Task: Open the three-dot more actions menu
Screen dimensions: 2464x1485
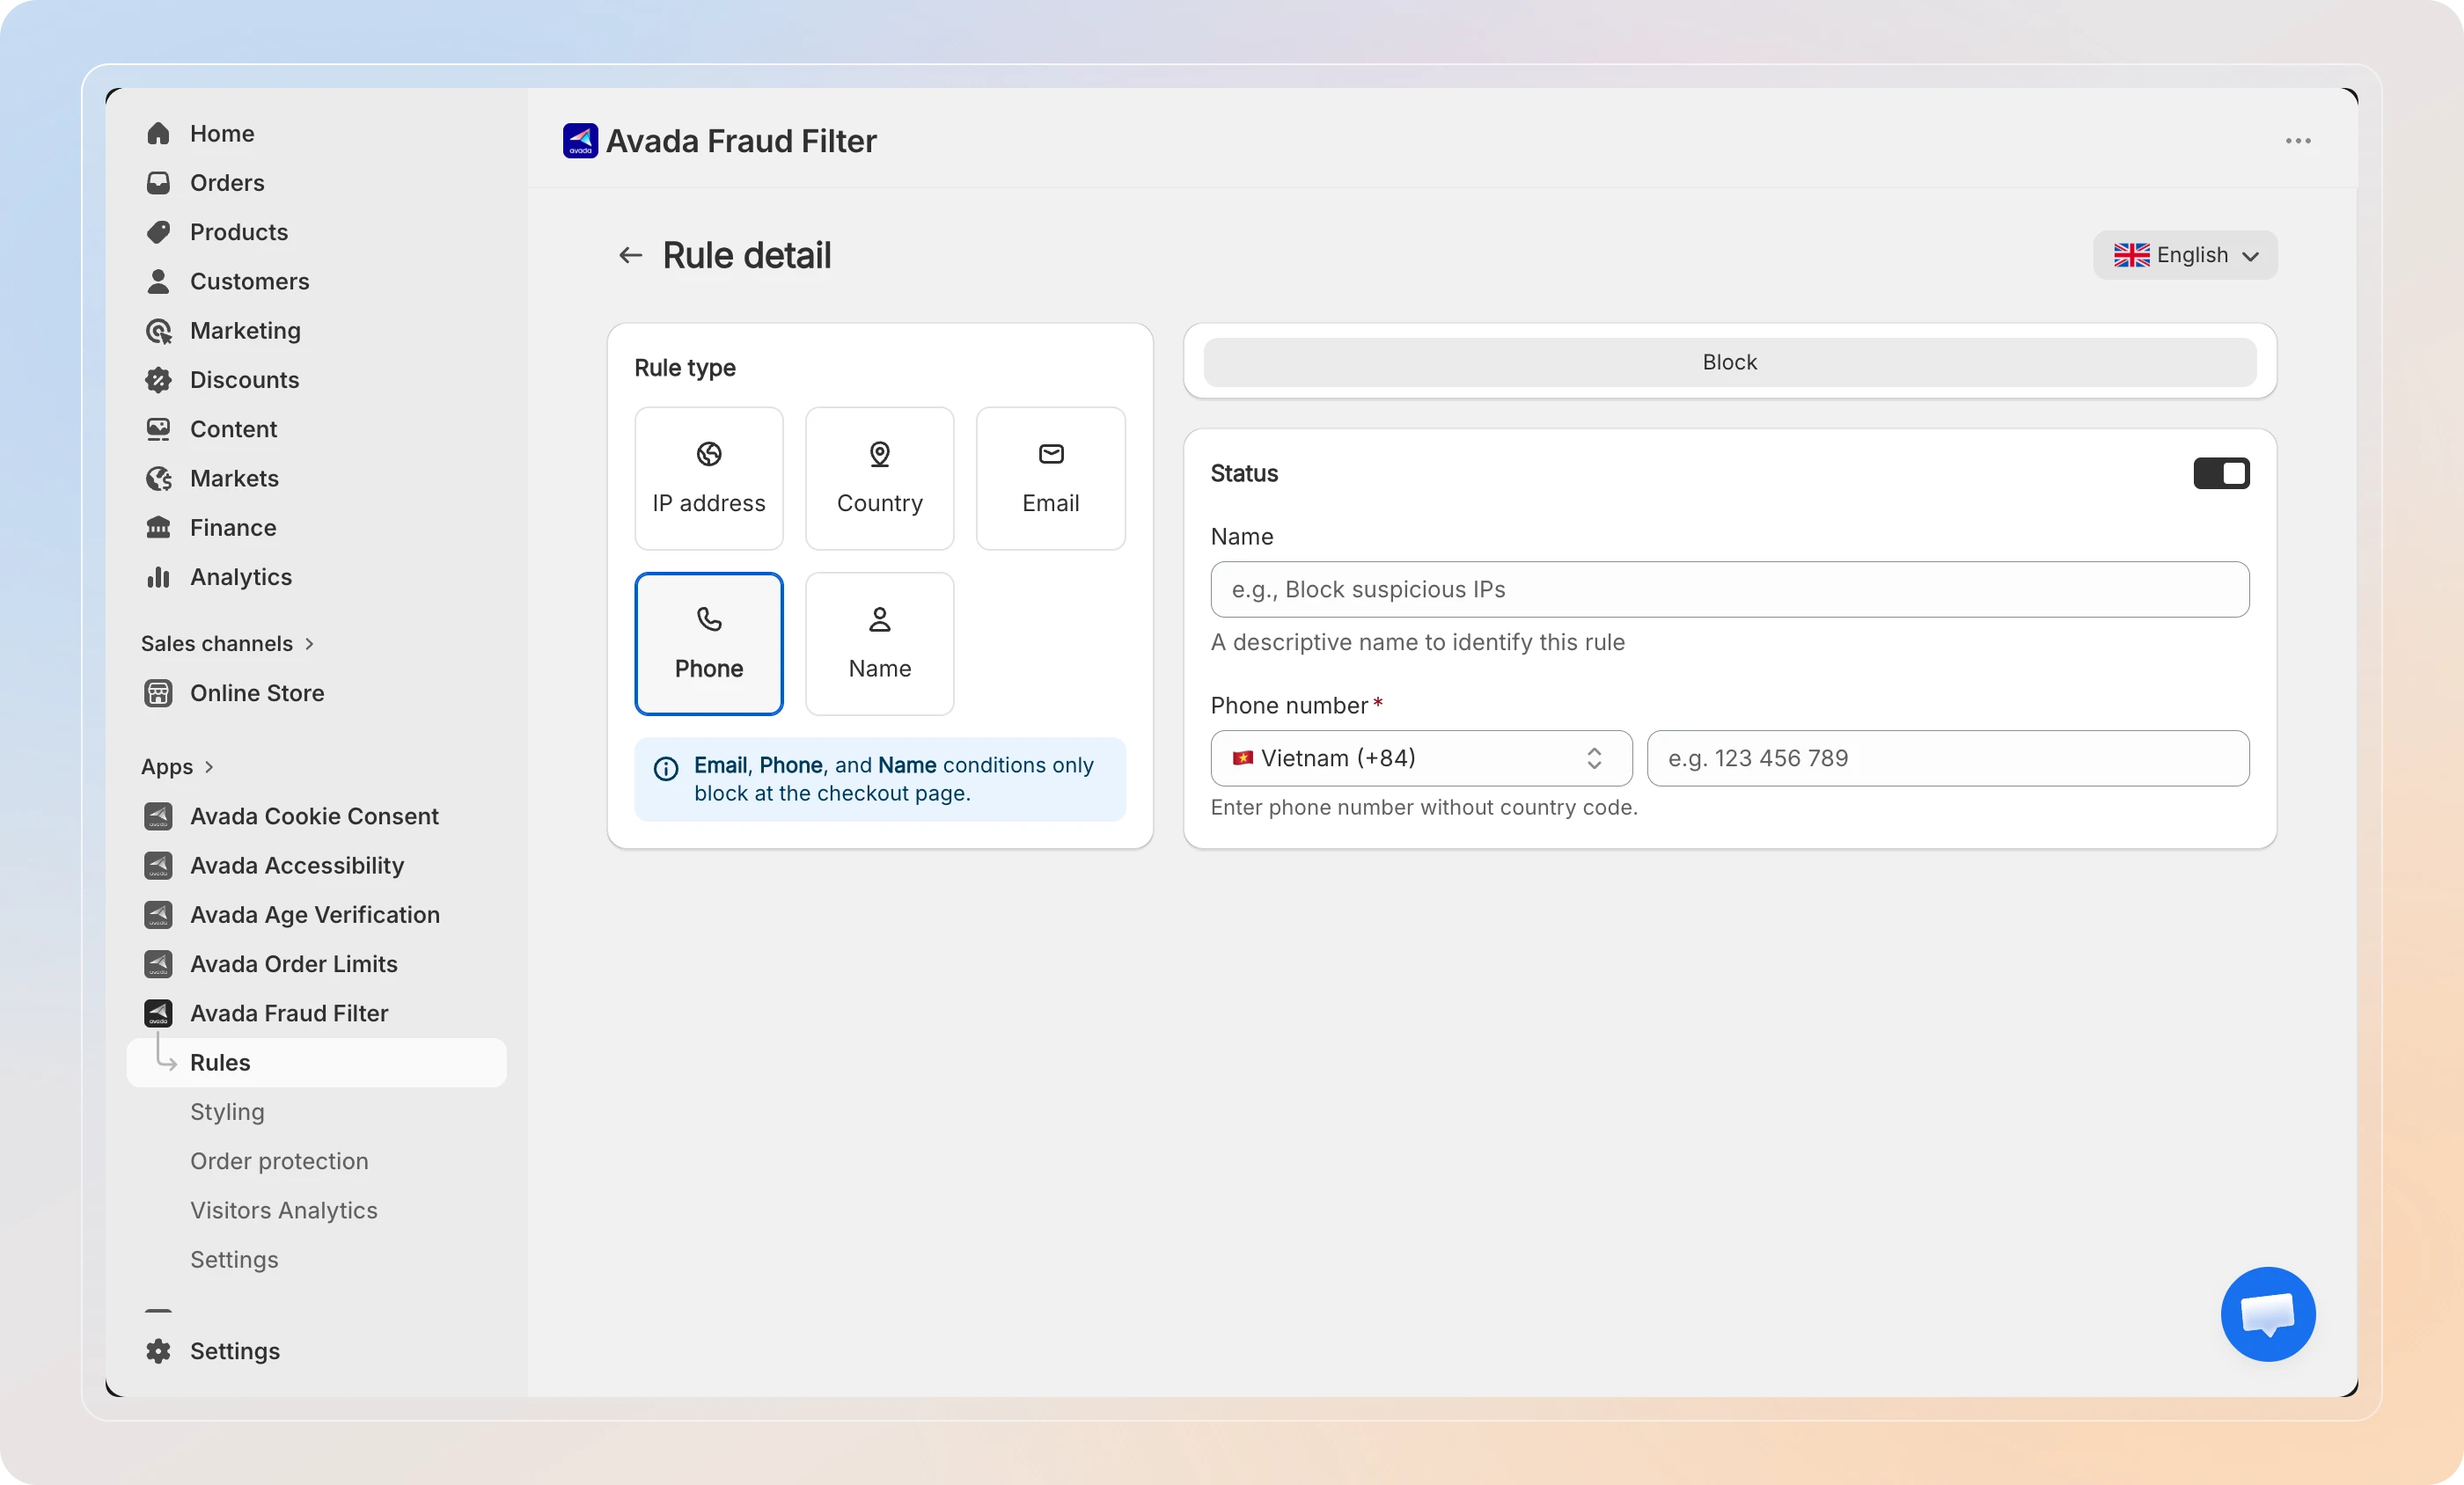Action: pyautogui.click(x=2298, y=141)
